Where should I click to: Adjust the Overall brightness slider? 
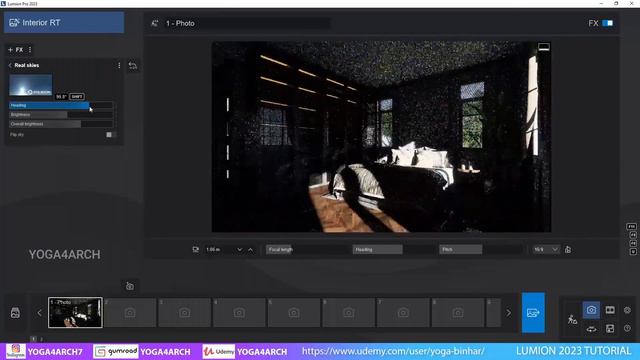pos(61,124)
